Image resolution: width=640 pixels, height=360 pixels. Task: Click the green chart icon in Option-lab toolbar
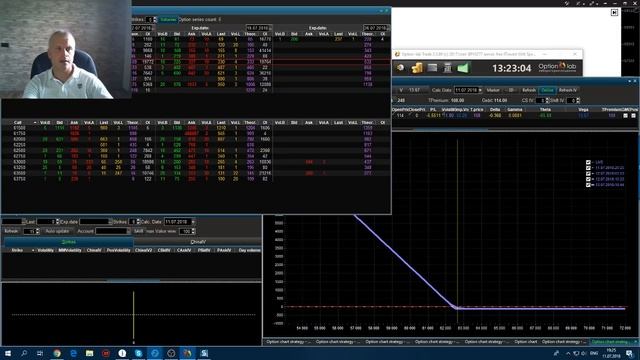463,68
